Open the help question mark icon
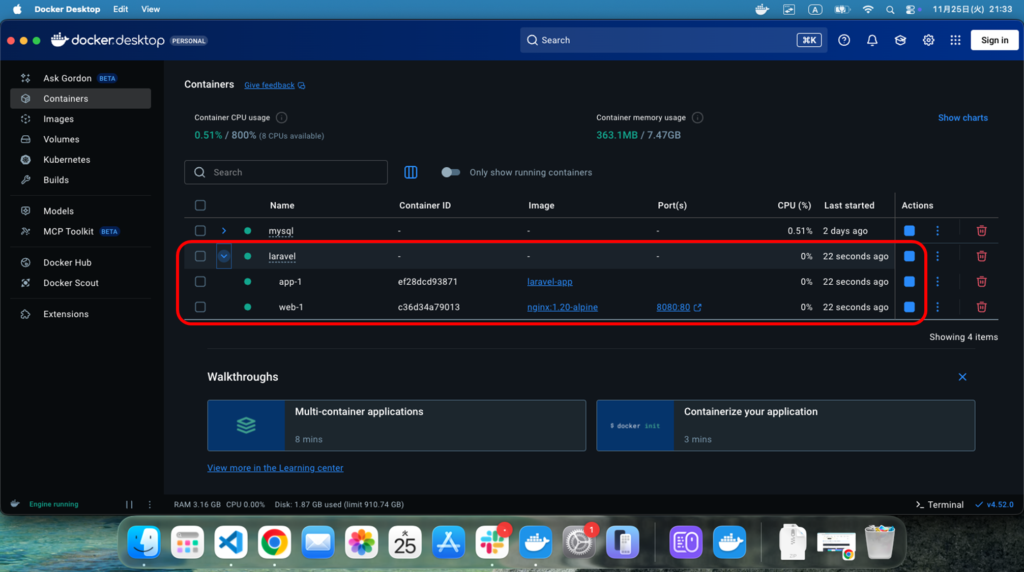Image resolution: width=1024 pixels, height=572 pixels. point(844,40)
